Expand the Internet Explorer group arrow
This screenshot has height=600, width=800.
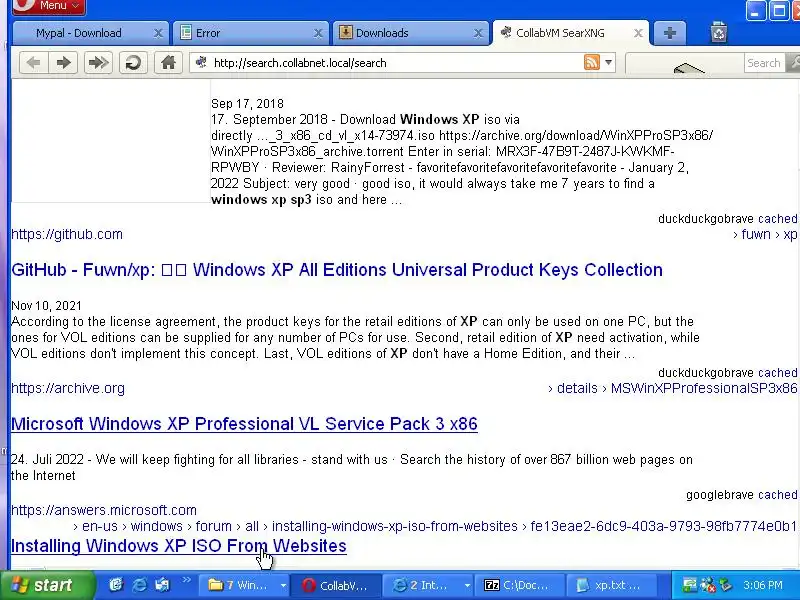tap(467, 586)
